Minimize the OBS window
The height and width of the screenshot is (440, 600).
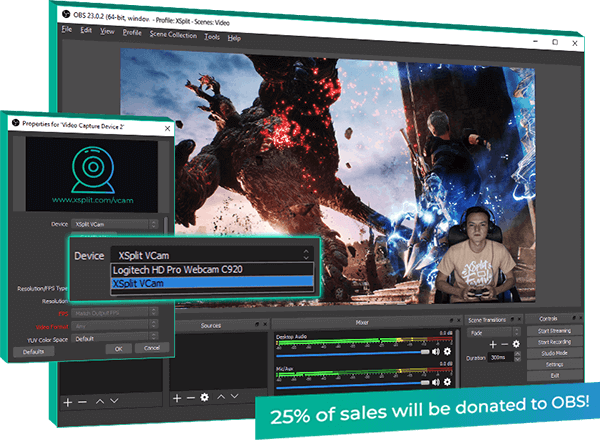(536, 41)
